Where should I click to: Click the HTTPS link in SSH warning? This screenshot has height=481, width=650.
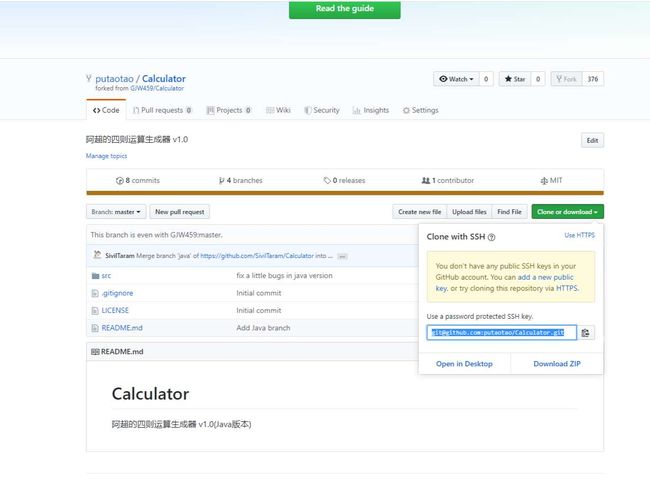[567, 288]
